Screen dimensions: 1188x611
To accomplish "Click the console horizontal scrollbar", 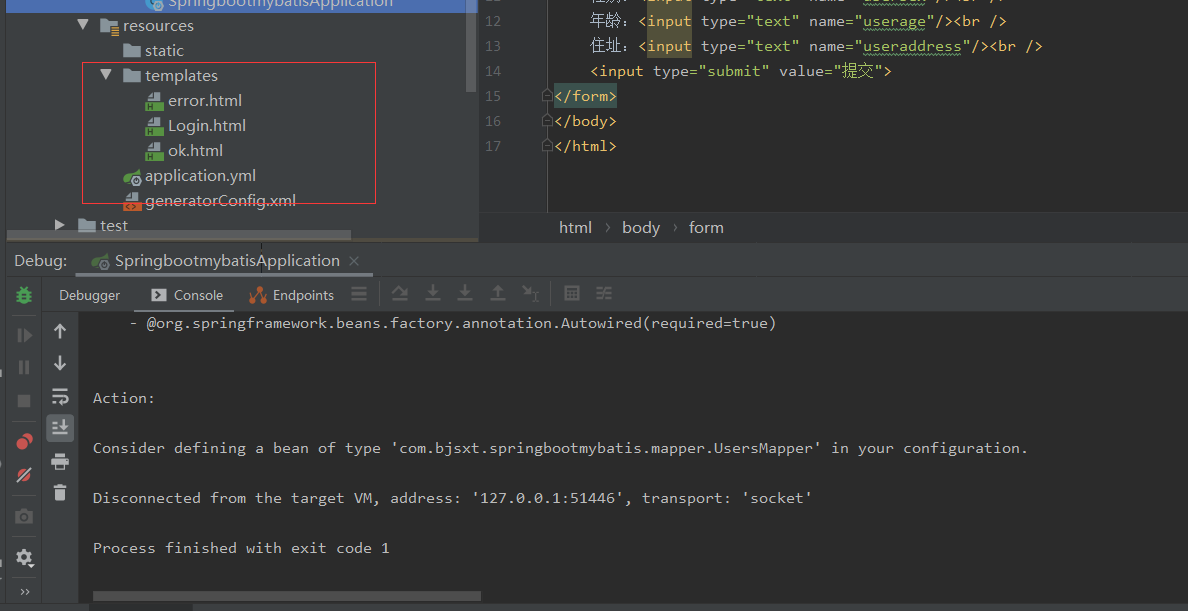I will click(286, 596).
